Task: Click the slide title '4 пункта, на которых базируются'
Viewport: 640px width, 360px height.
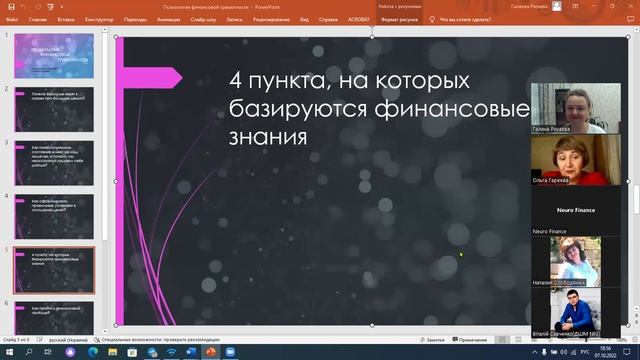Action: (379, 109)
